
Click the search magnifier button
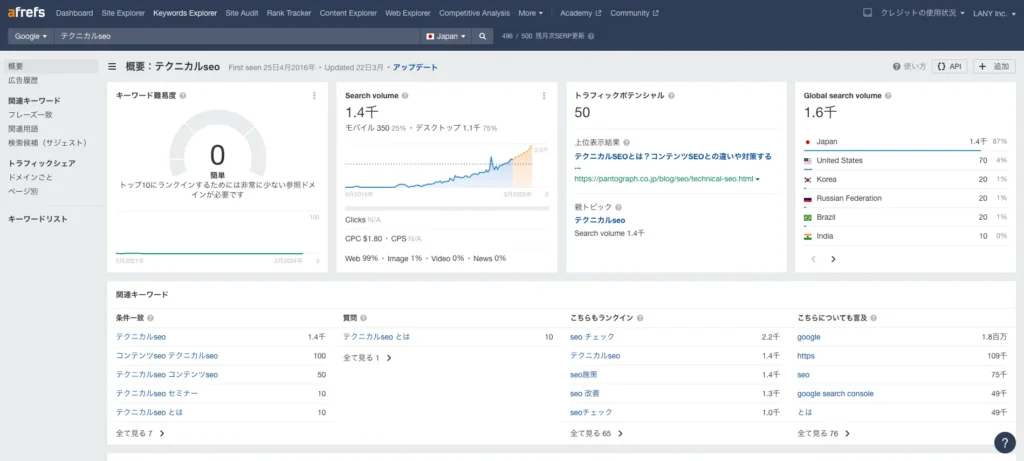[x=482, y=37]
